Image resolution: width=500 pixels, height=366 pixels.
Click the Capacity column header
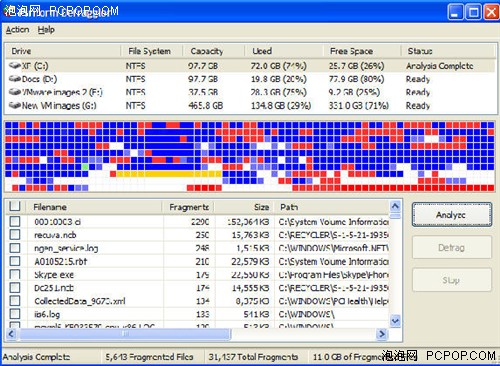214,51
